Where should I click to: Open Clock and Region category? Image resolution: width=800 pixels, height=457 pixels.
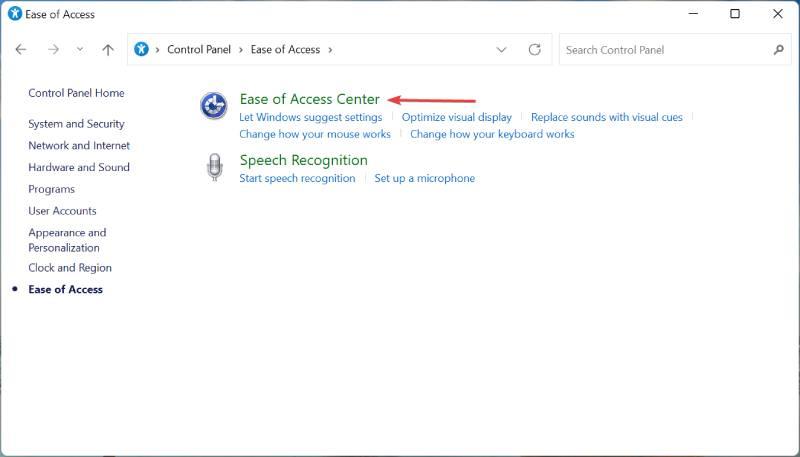tap(70, 268)
